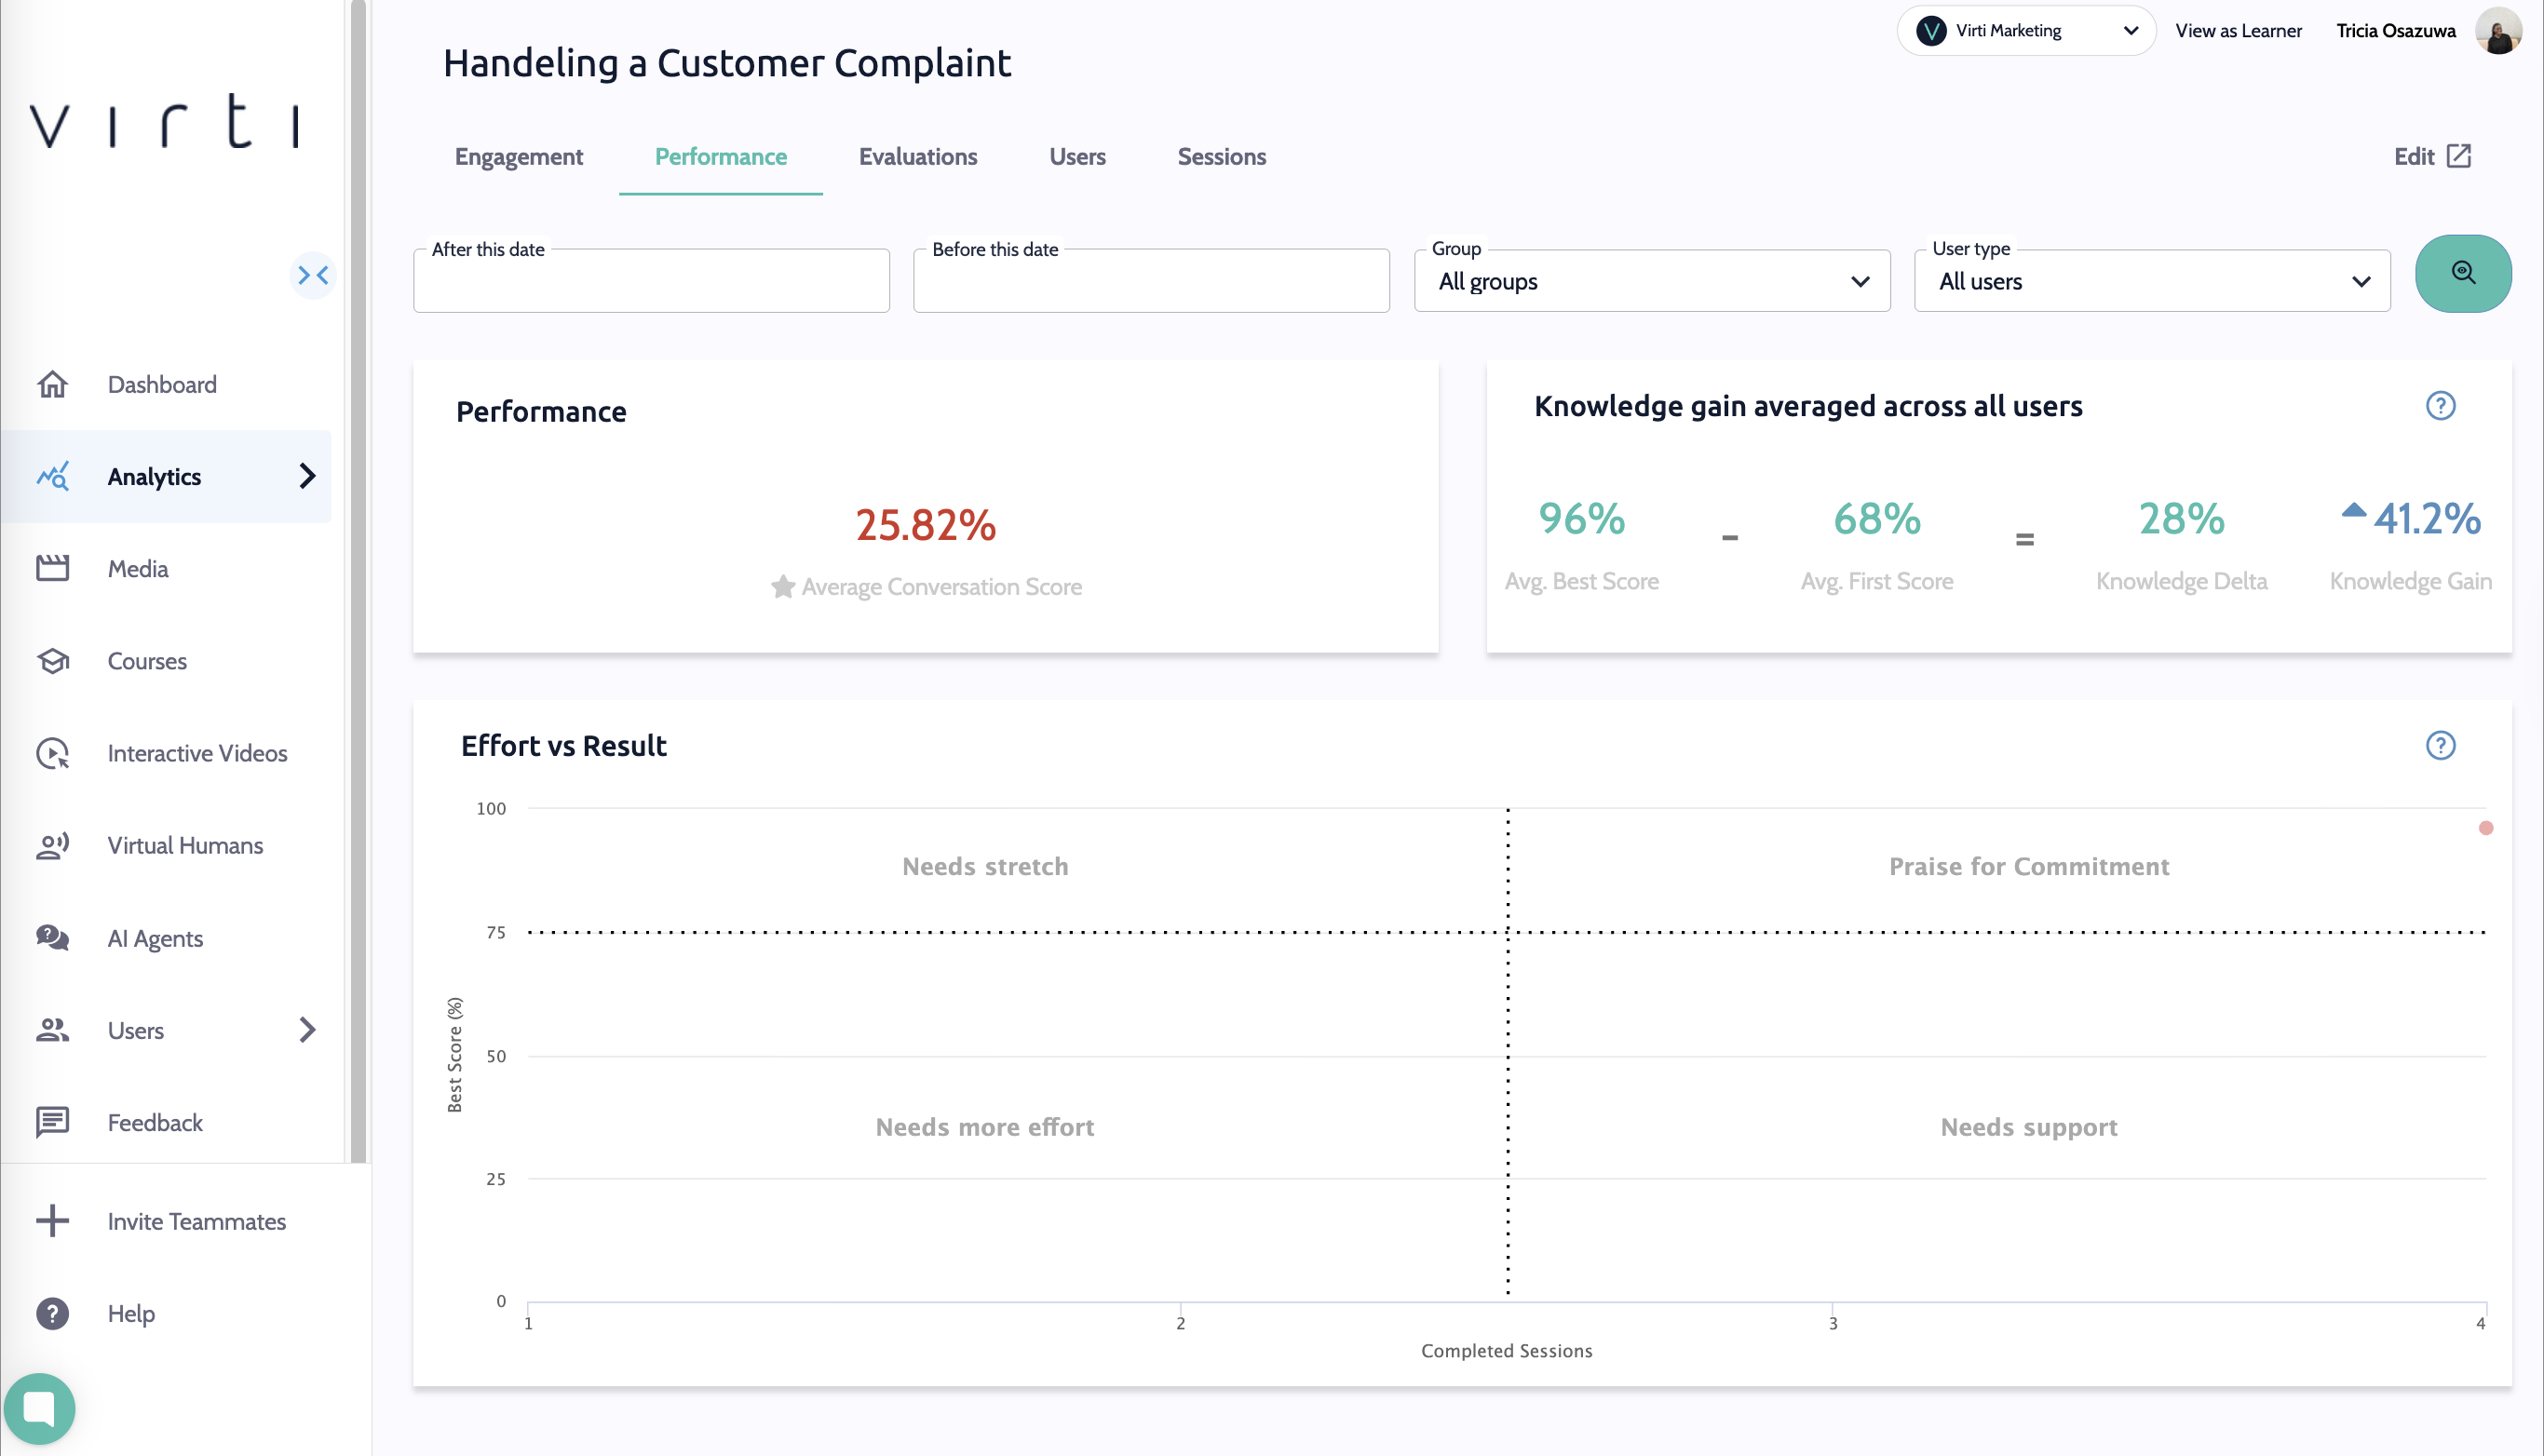The width and height of the screenshot is (2544, 1456).
Task: Open the Media clapperboard icon
Action: point(52,568)
